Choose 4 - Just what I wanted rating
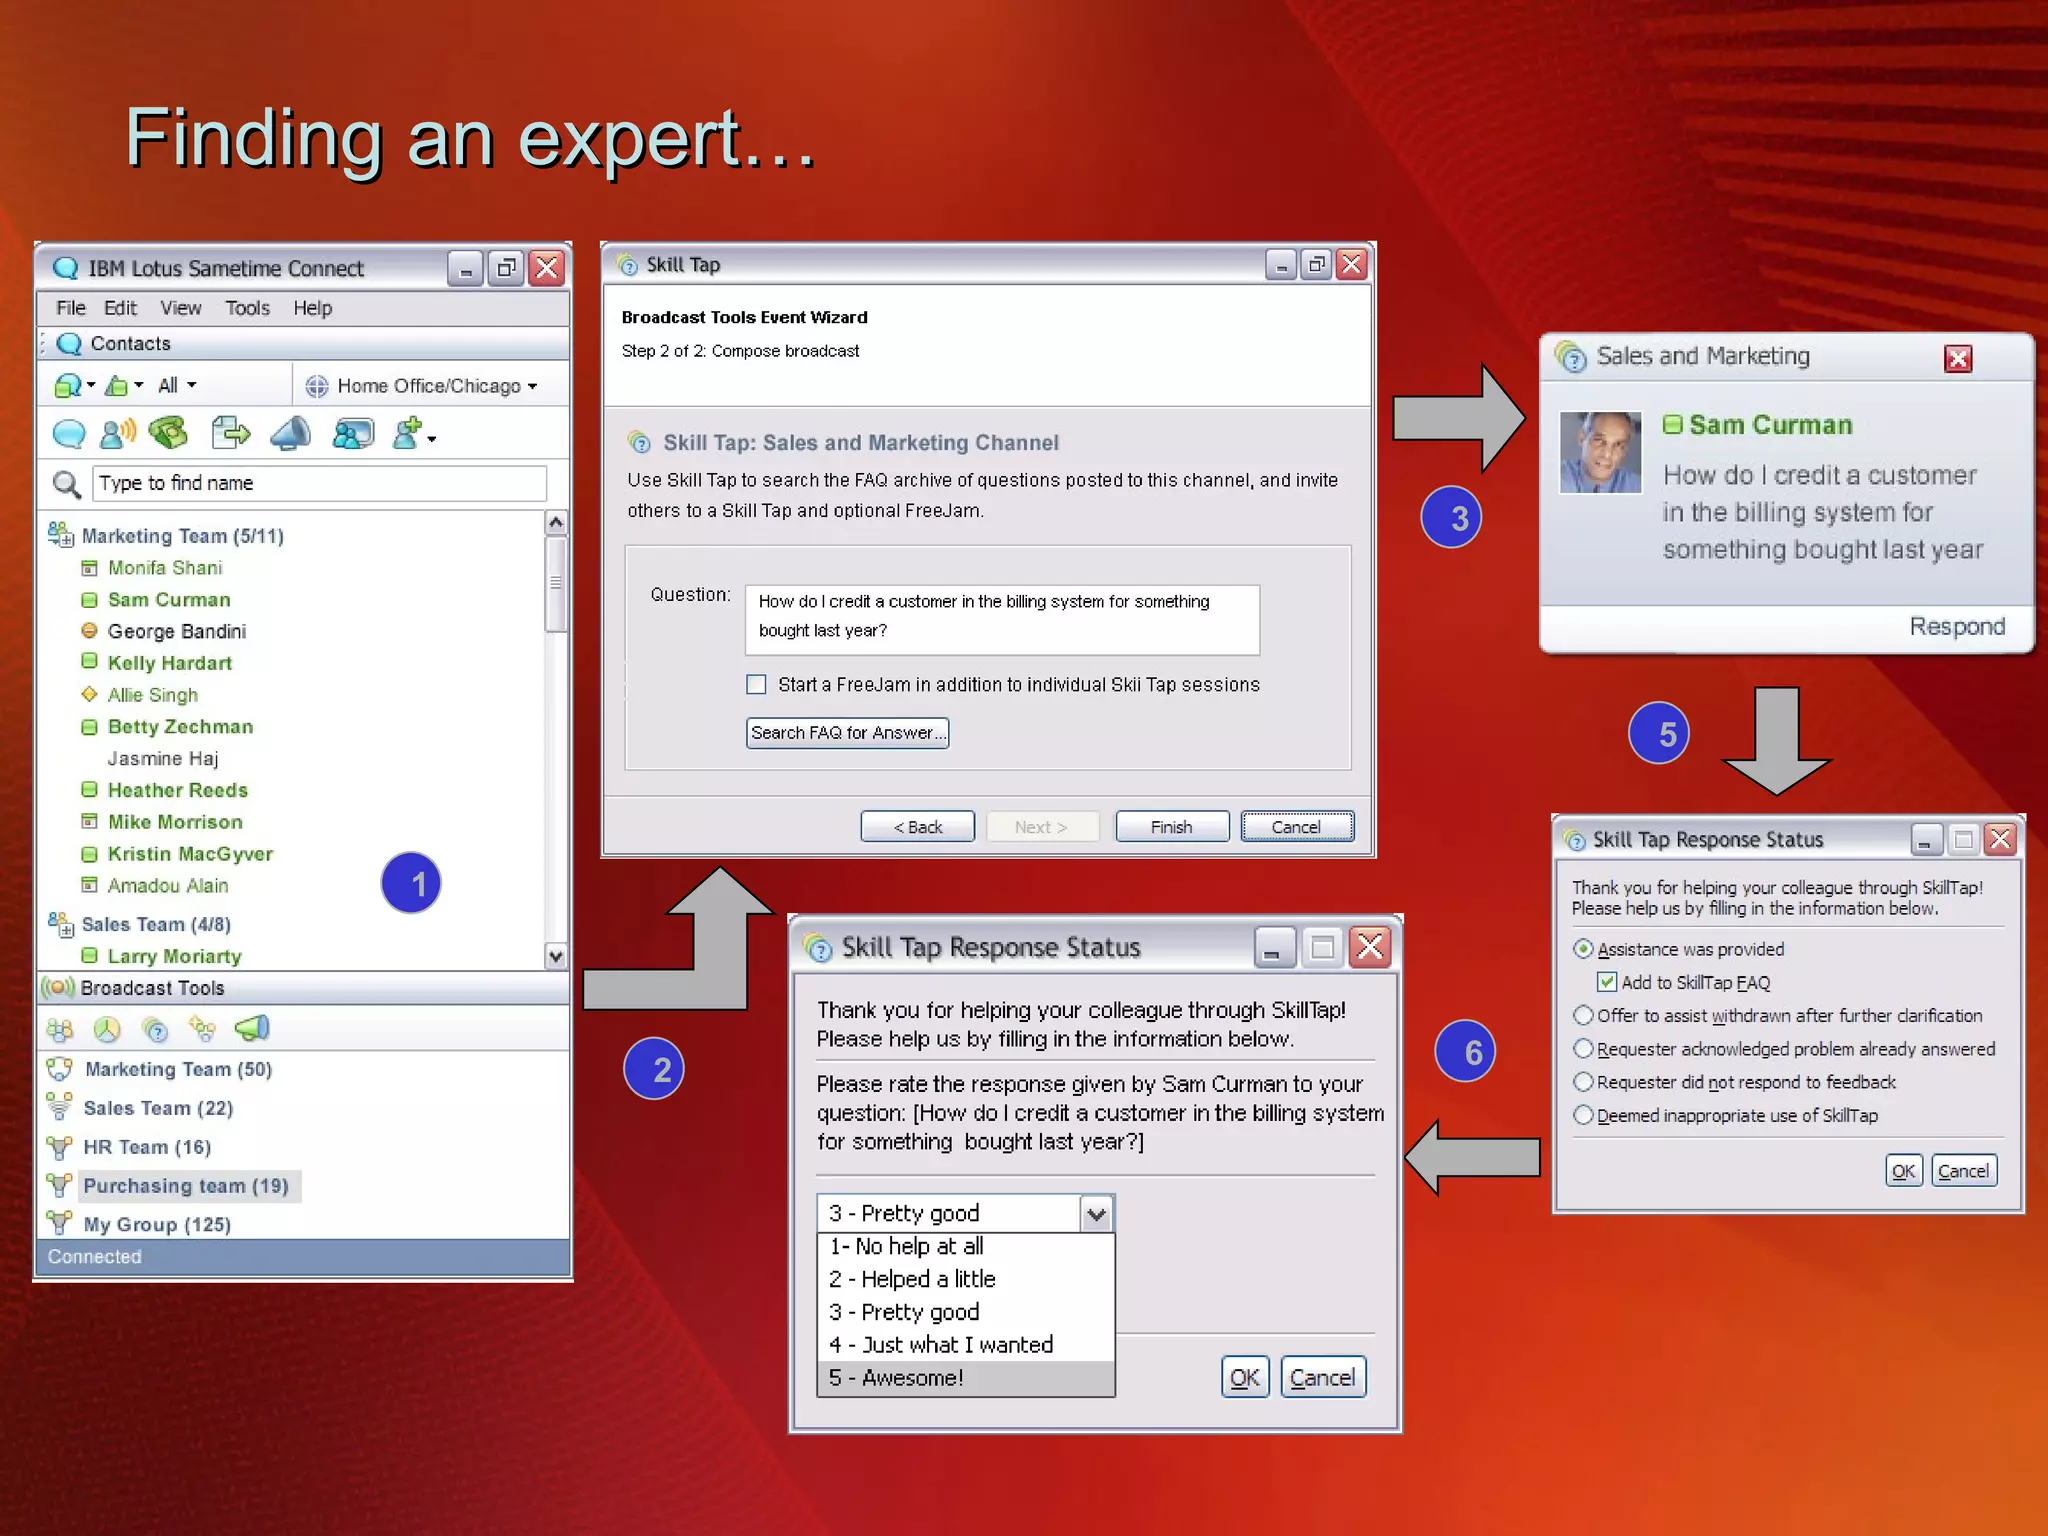 [x=965, y=1344]
